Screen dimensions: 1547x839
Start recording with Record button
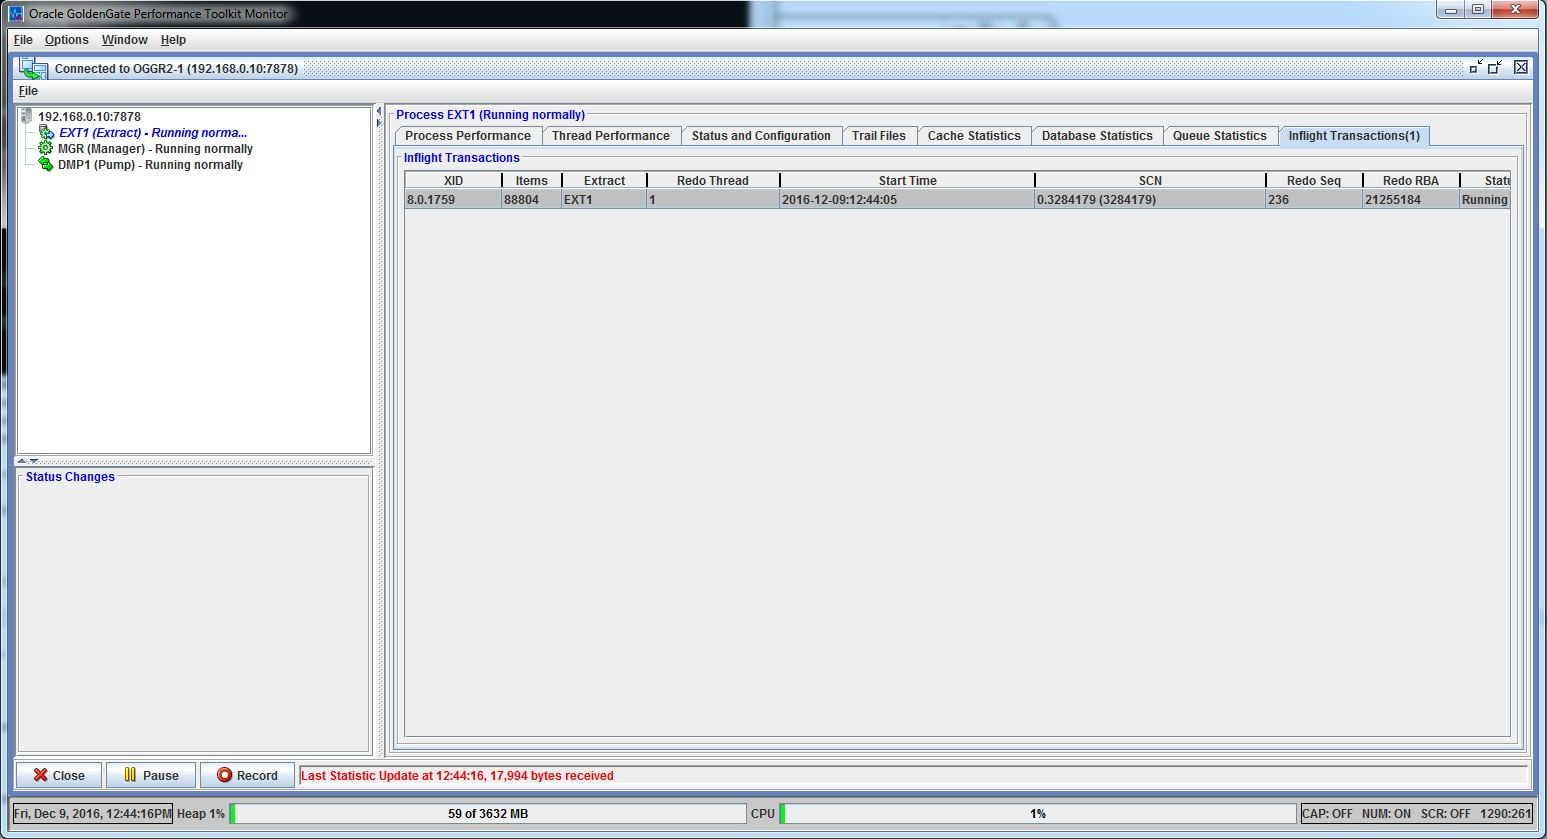pyautogui.click(x=247, y=775)
